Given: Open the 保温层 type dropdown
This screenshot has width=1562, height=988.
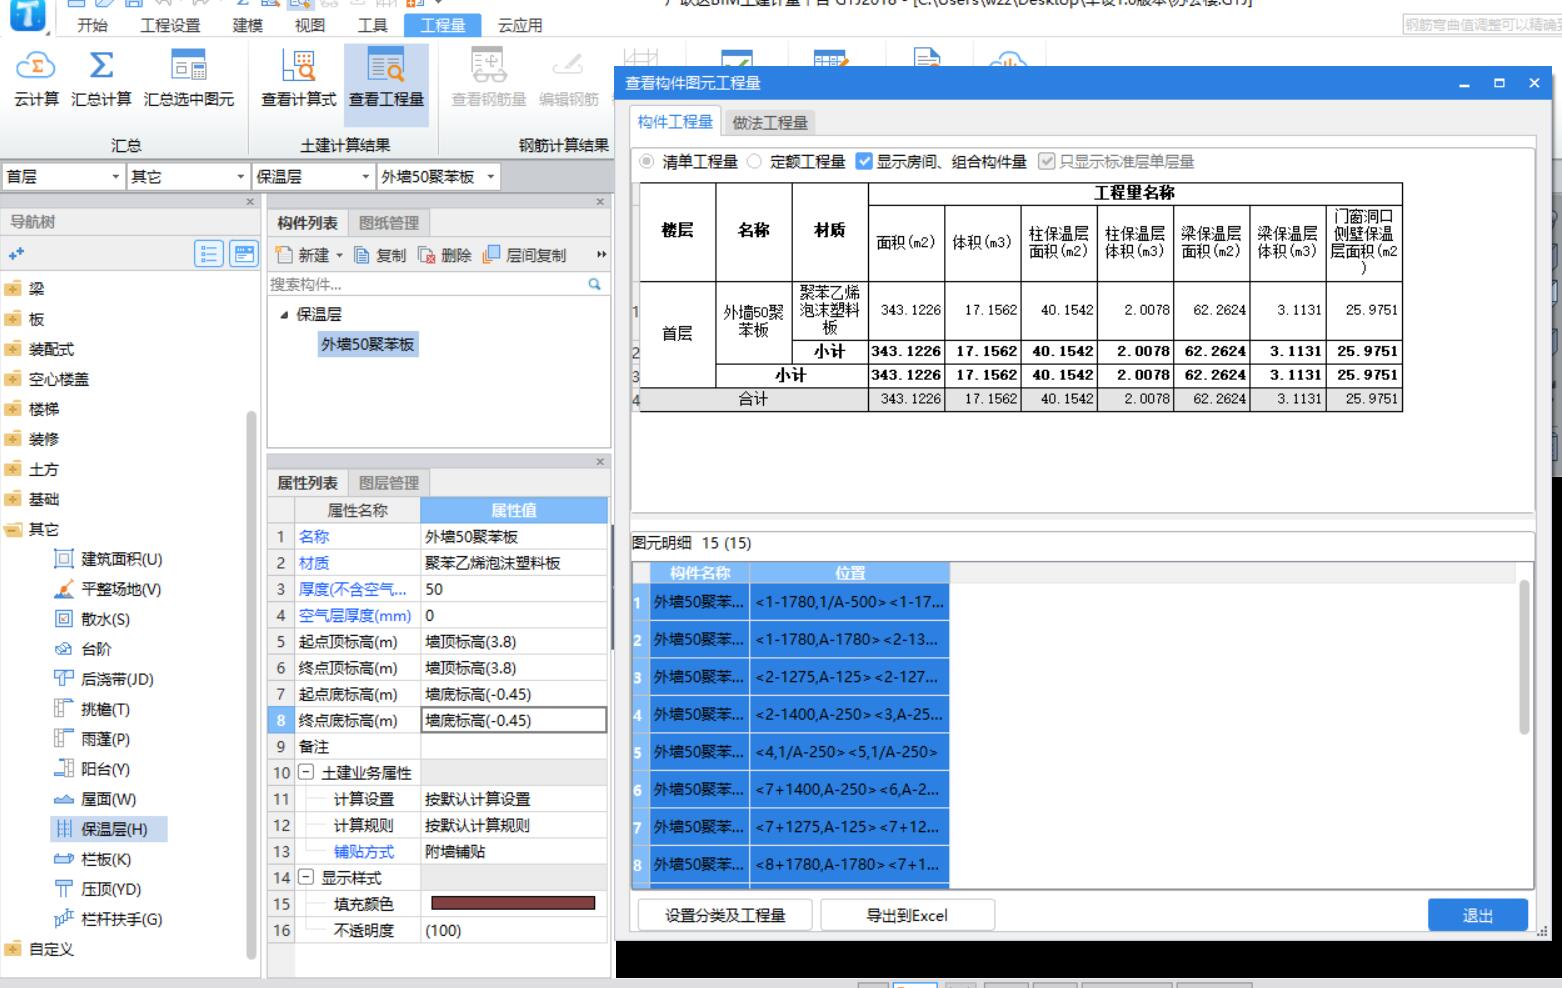Looking at the screenshot, I should pyautogui.click(x=365, y=177).
